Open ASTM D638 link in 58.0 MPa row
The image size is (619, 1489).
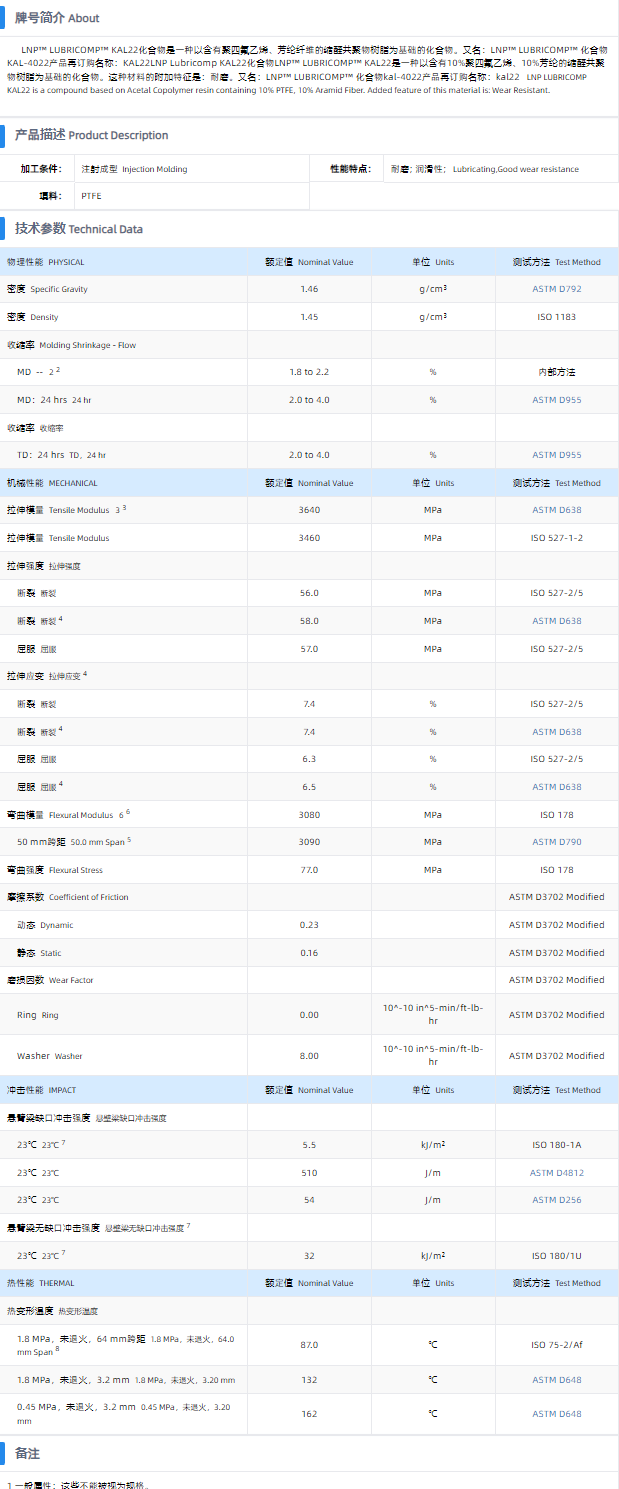point(556,621)
